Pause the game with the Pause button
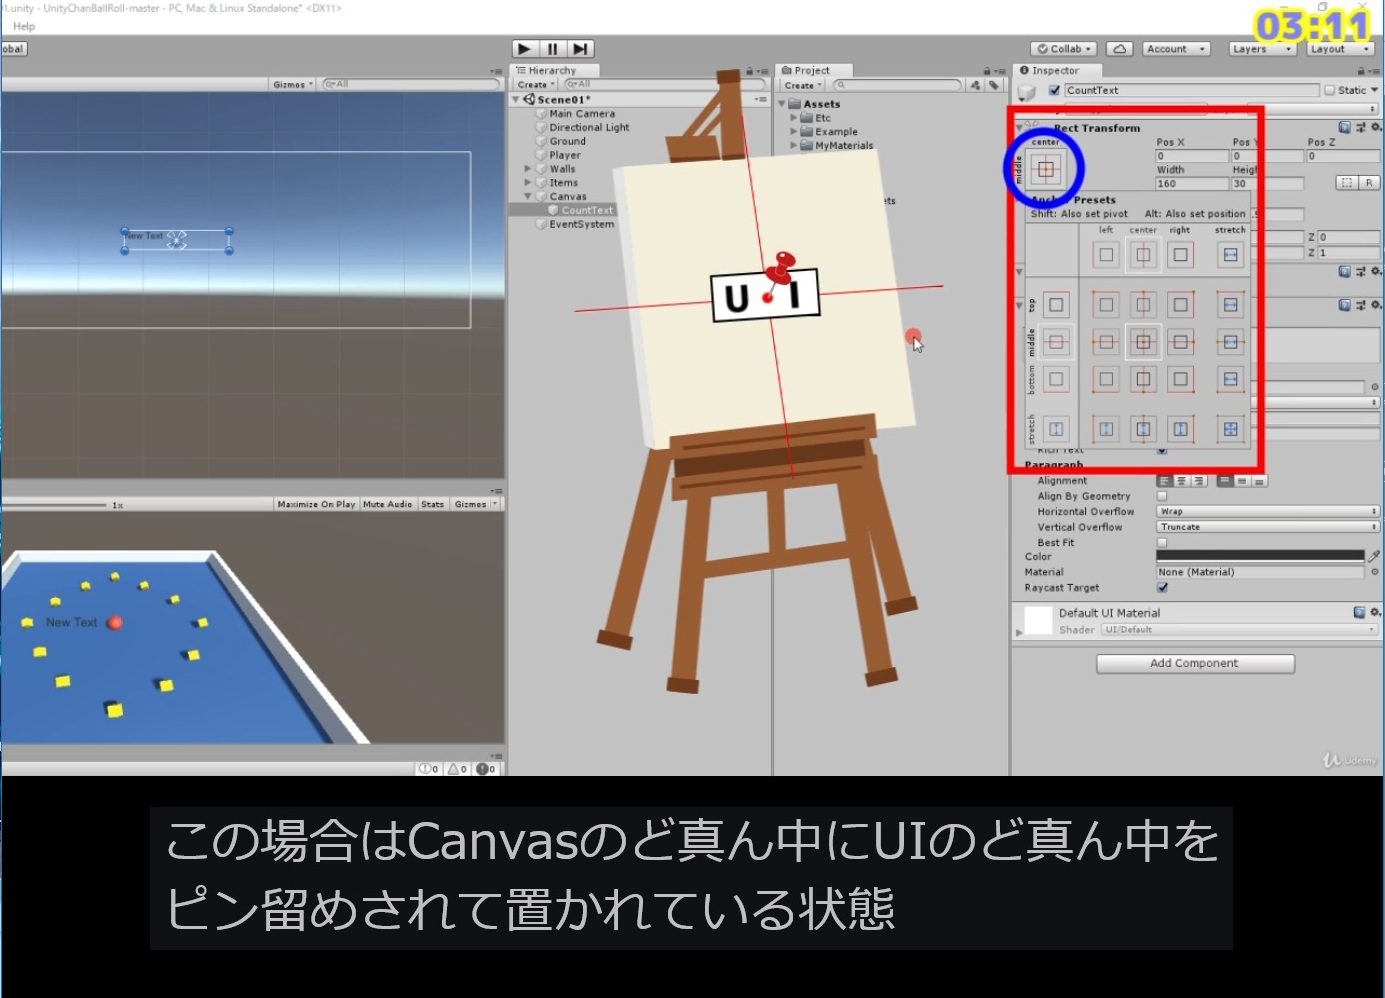This screenshot has height=998, width=1385. pyautogui.click(x=553, y=49)
